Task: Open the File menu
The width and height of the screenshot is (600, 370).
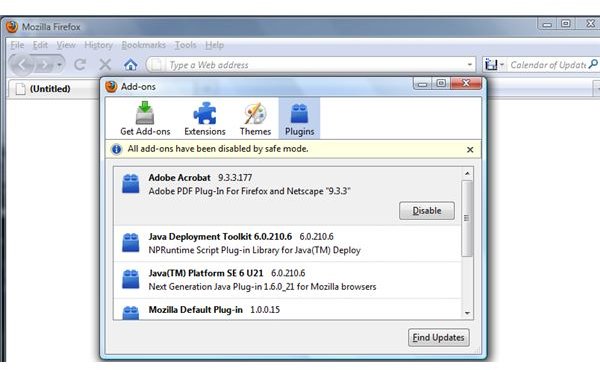Action: pos(17,45)
